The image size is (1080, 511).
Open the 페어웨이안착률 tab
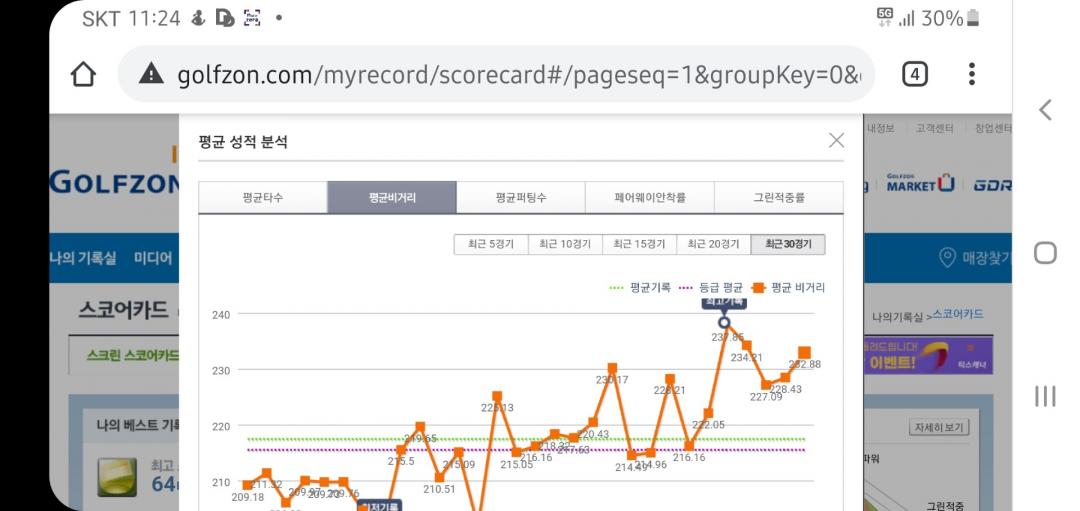tap(649, 198)
